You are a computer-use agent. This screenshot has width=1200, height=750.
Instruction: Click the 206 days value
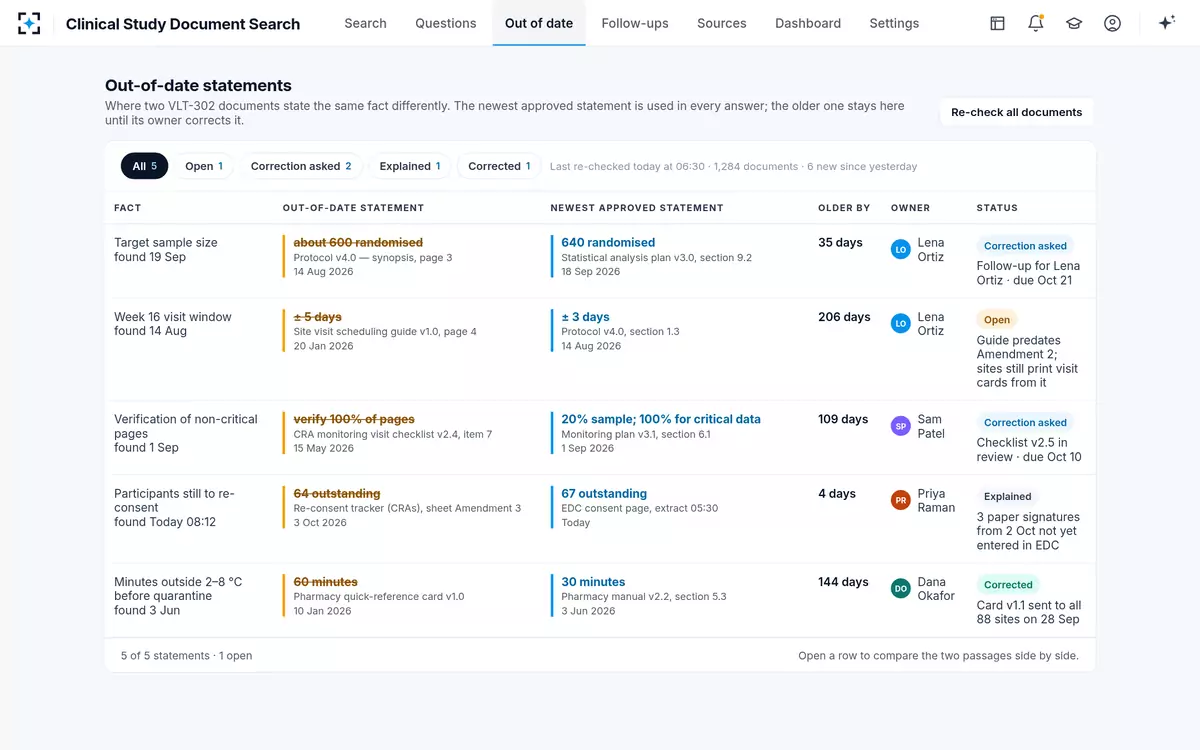844,317
